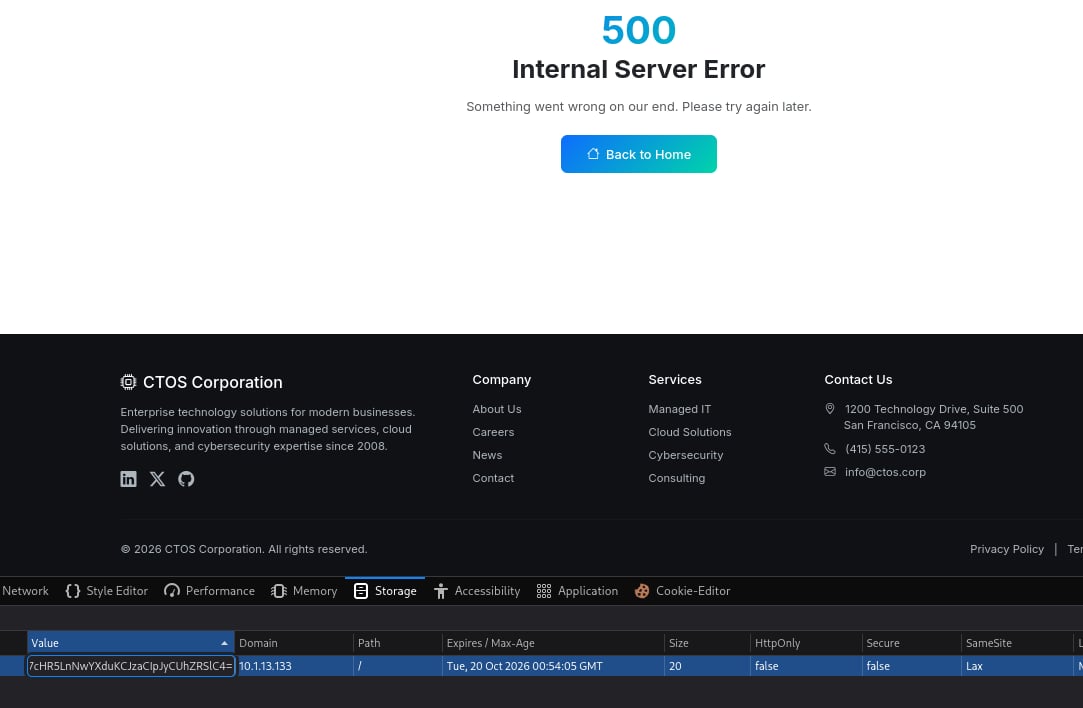Open the News footer link

click(x=487, y=455)
